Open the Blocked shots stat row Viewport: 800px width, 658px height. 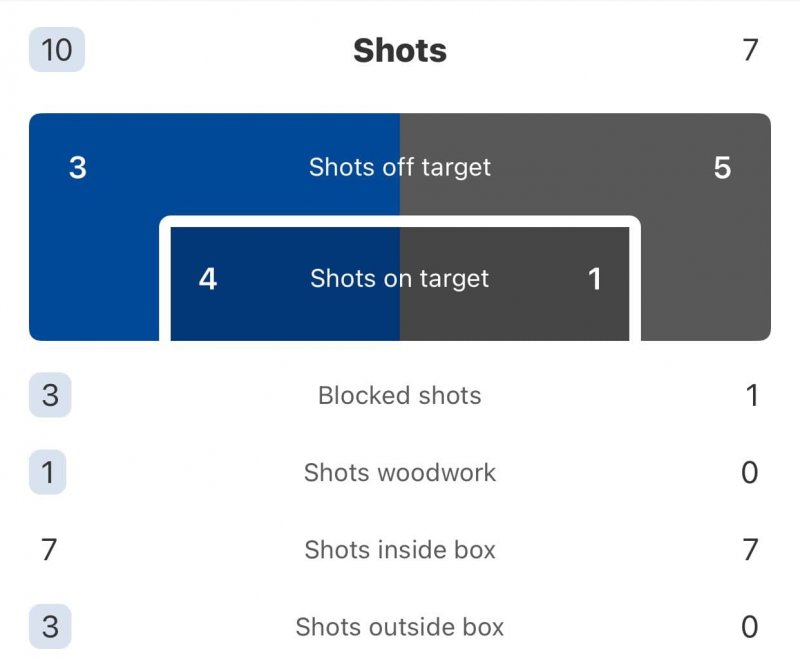click(x=400, y=395)
